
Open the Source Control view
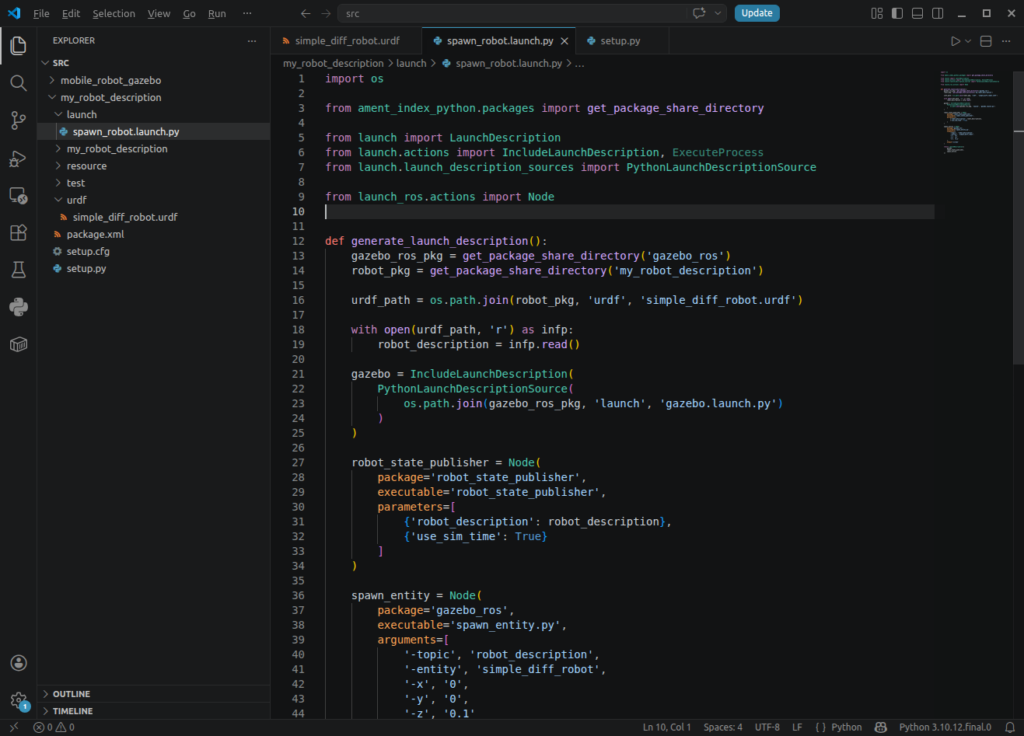pyautogui.click(x=18, y=120)
